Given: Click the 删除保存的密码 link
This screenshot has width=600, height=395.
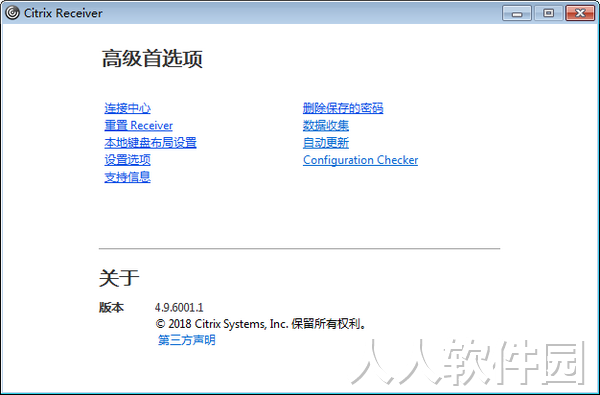Looking at the screenshot, I should [343, 108].
